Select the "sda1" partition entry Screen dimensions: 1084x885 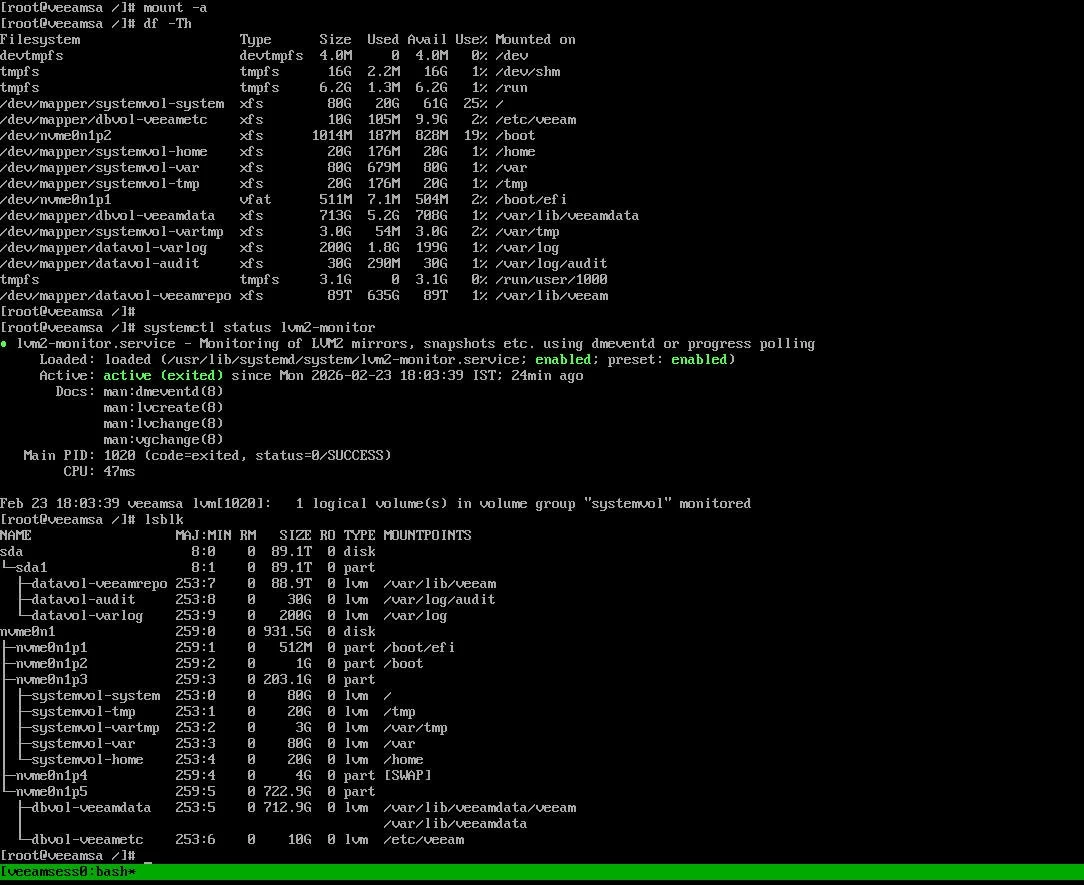[32, 568]
